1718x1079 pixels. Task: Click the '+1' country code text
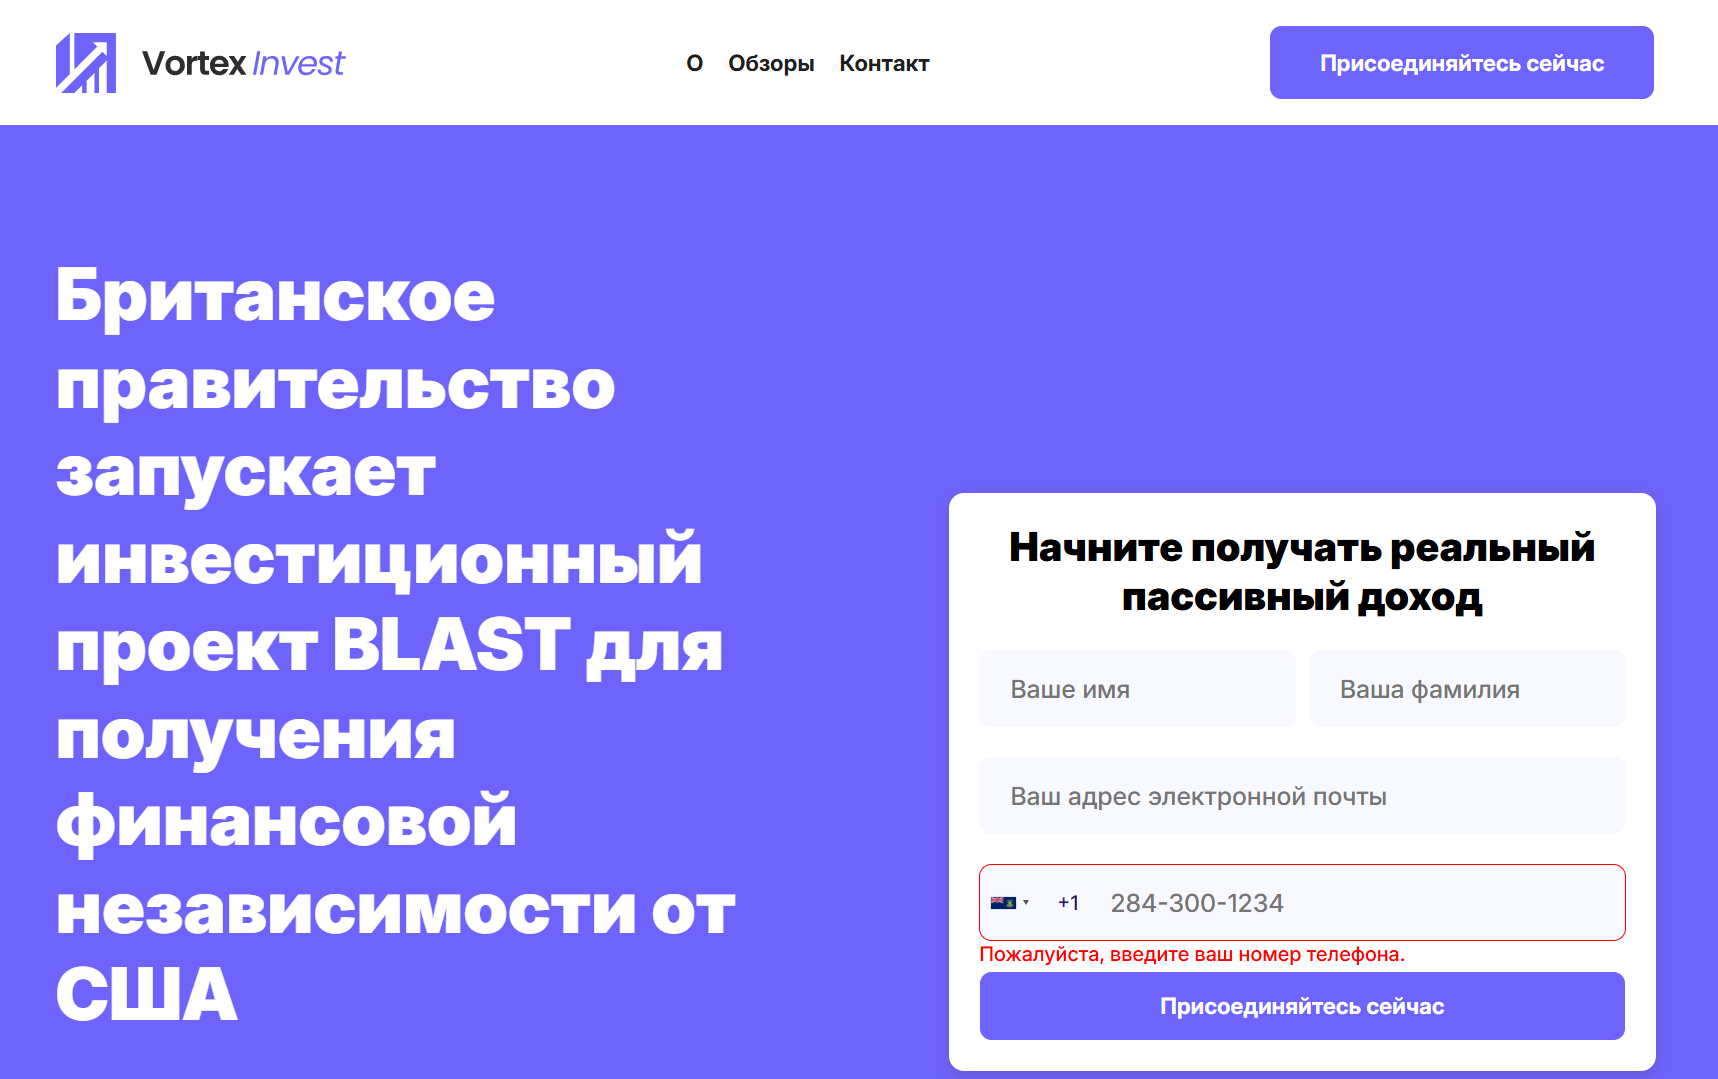[x=1067, y=902]
